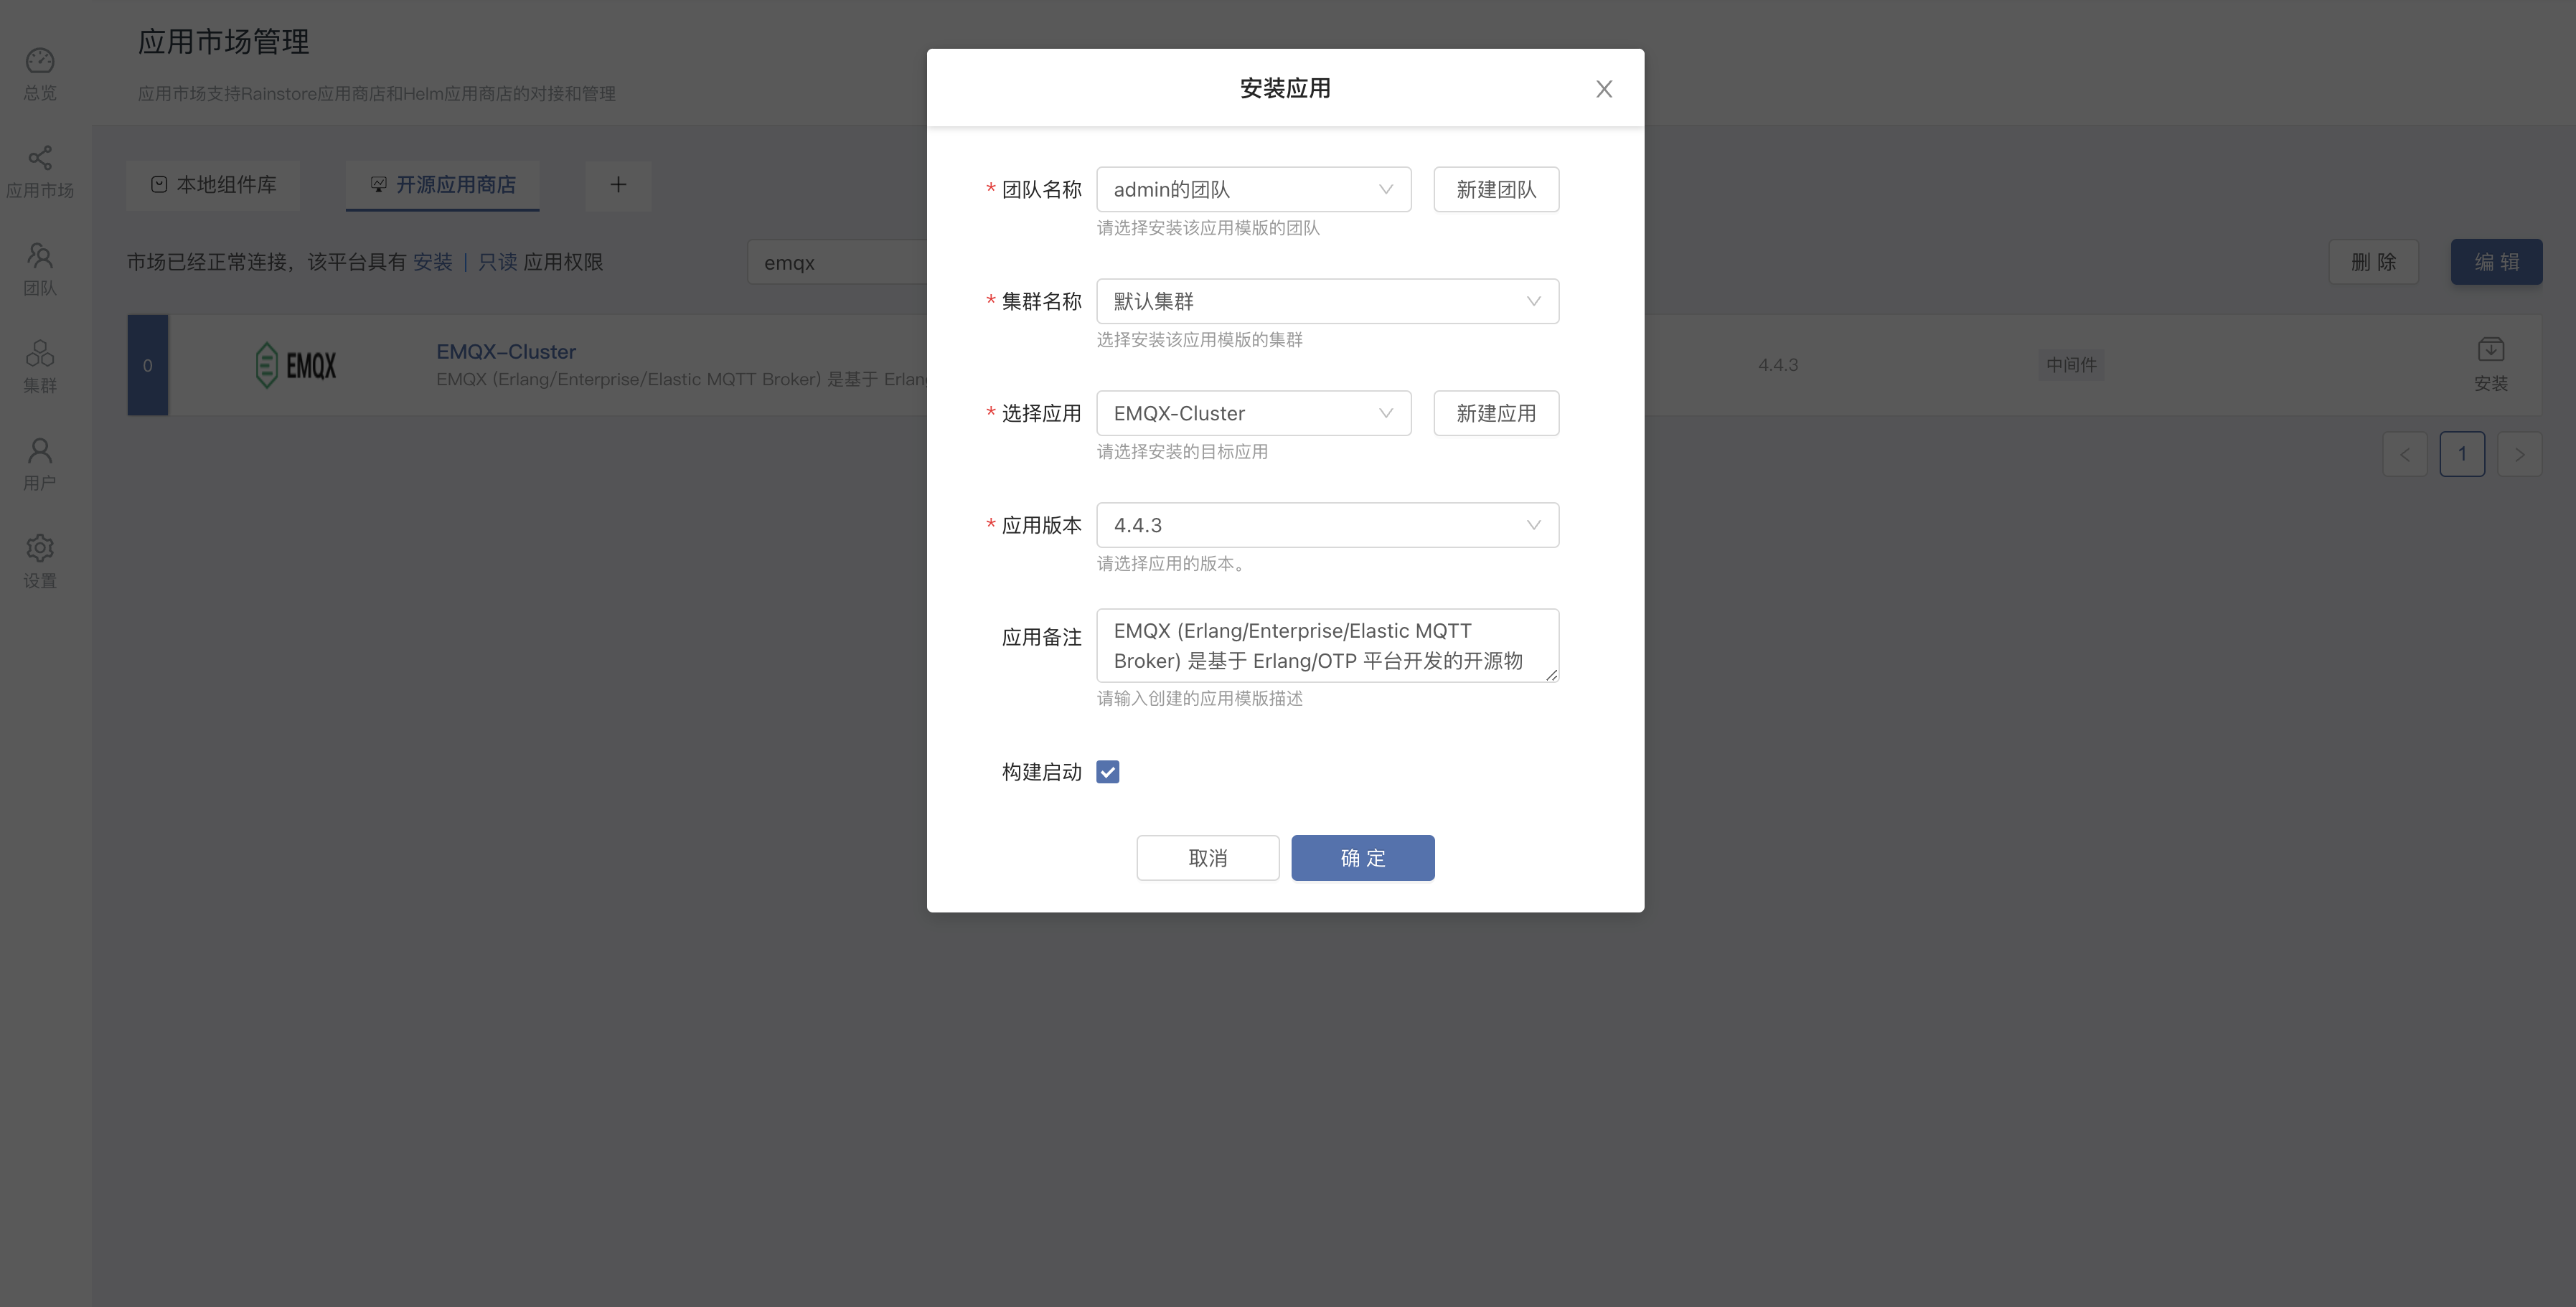
Task: Expand the 集群名称 dropdown
Action: (x=1328, y=301)
